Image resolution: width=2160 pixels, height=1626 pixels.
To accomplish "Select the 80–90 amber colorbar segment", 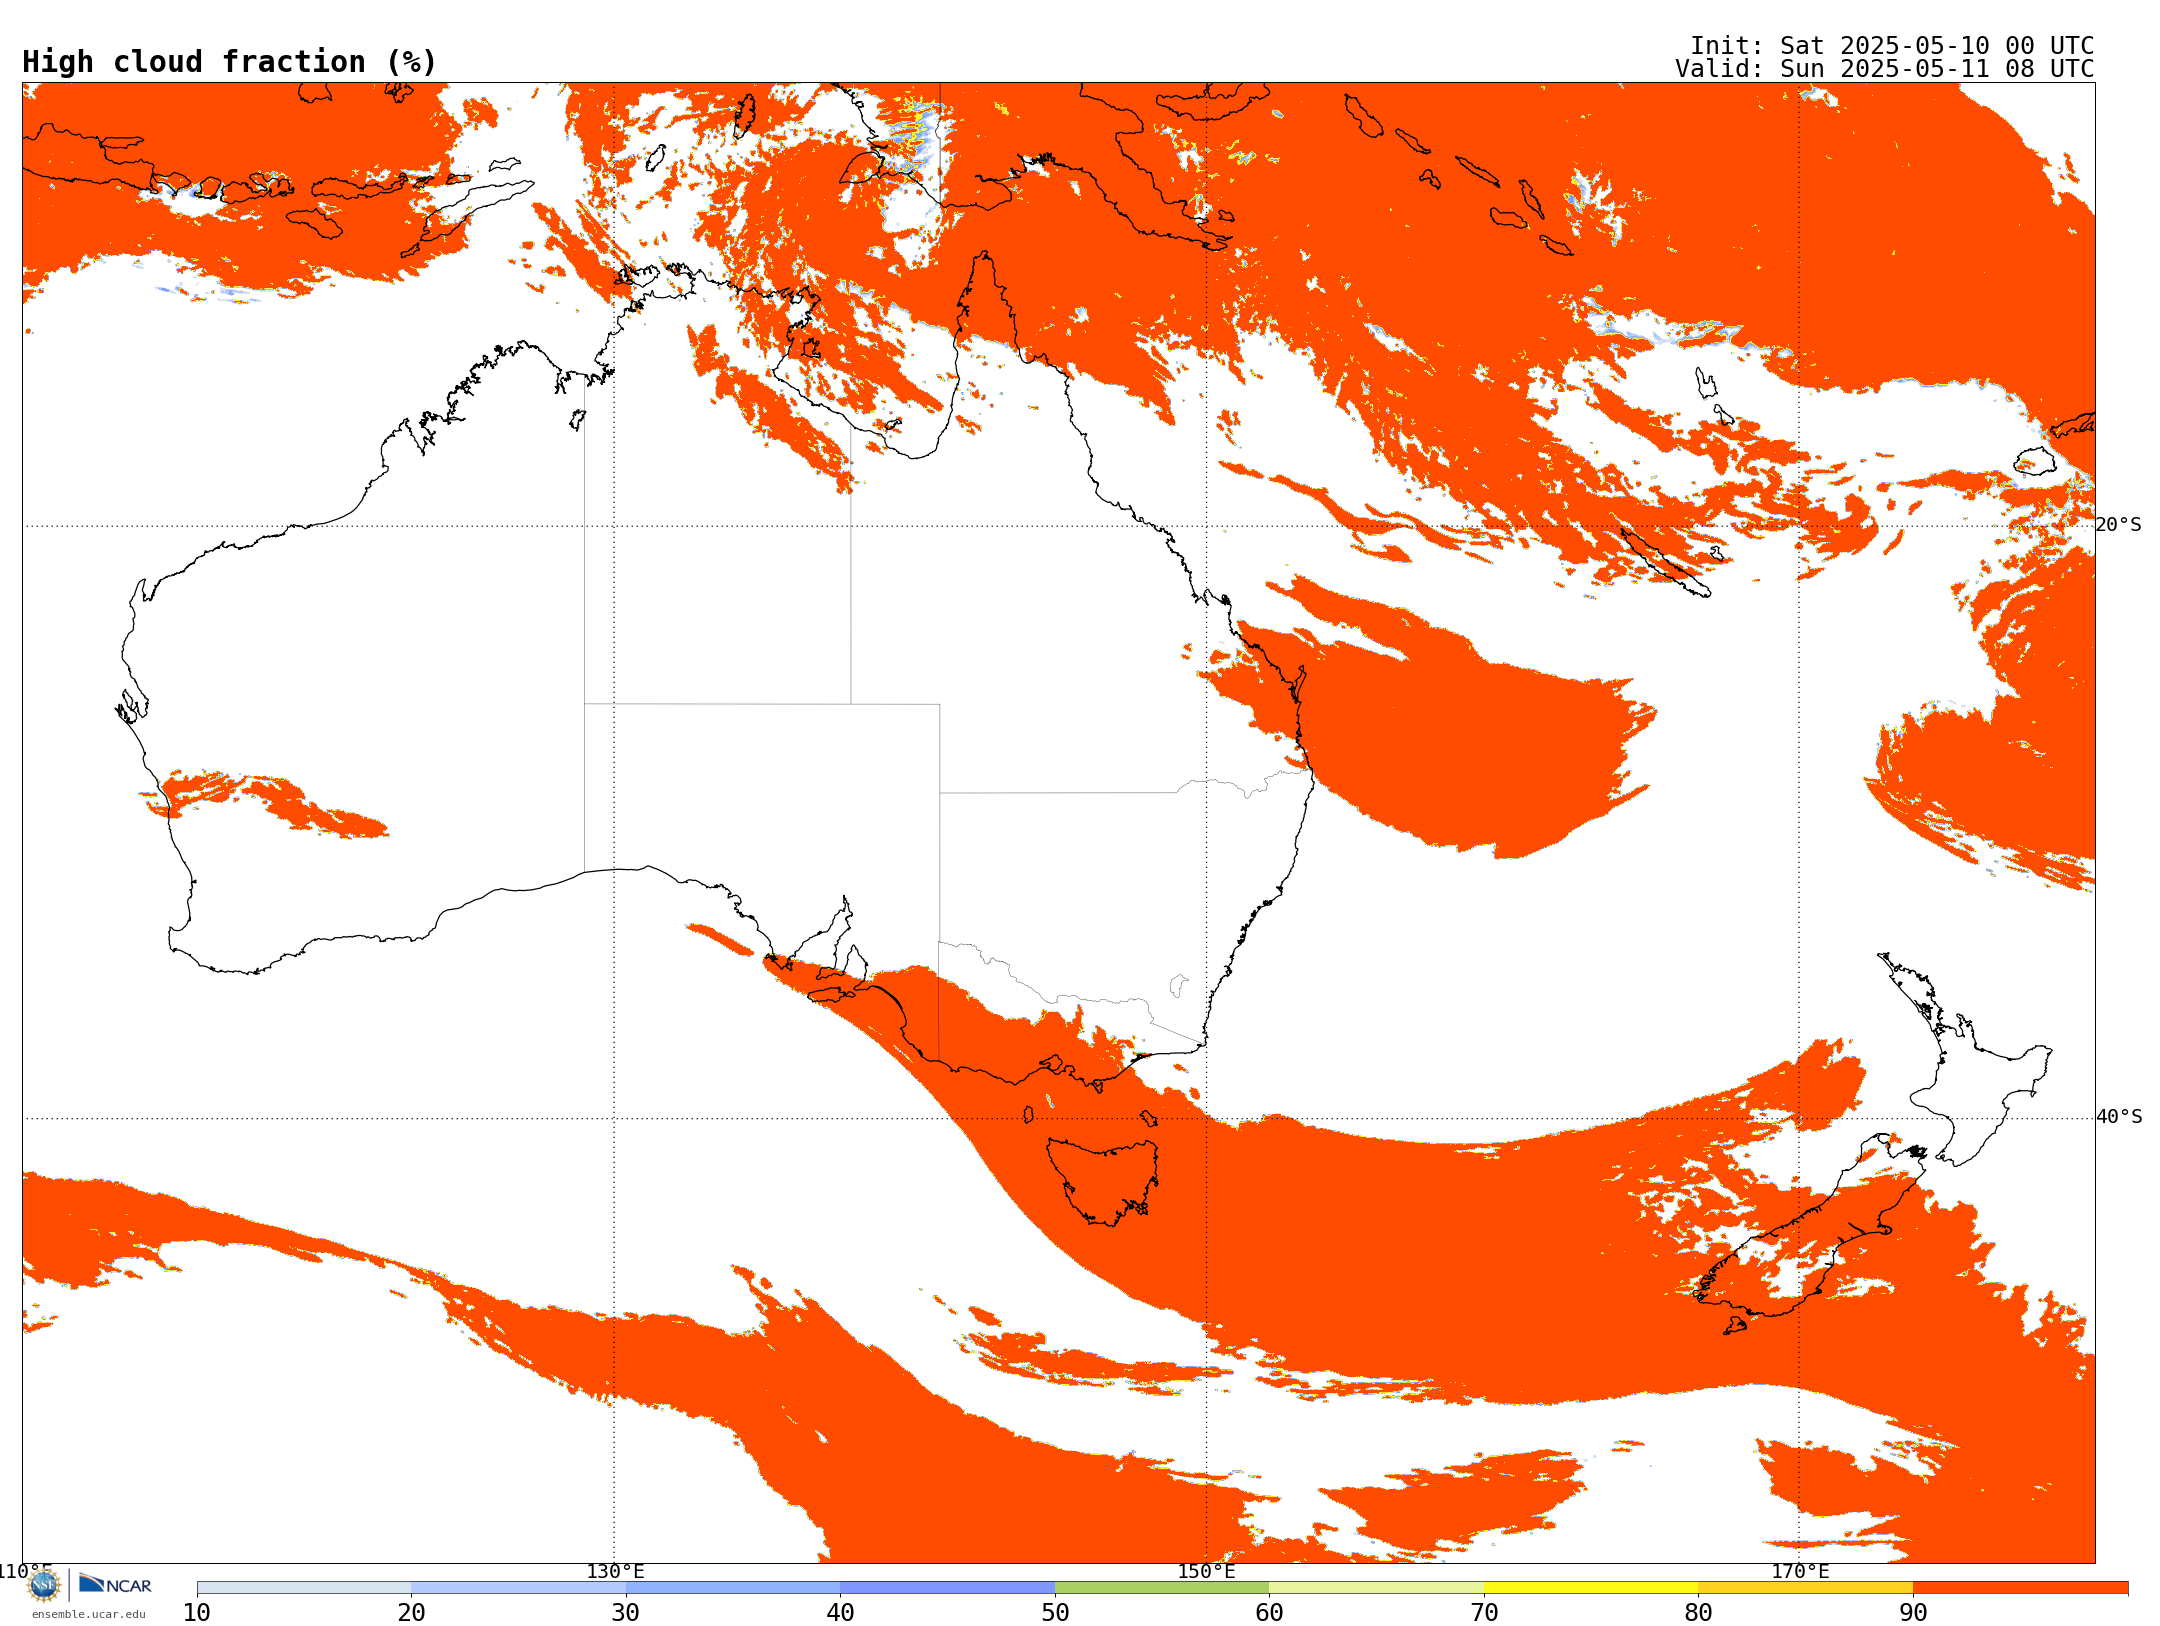I will pos(1805,1588).
